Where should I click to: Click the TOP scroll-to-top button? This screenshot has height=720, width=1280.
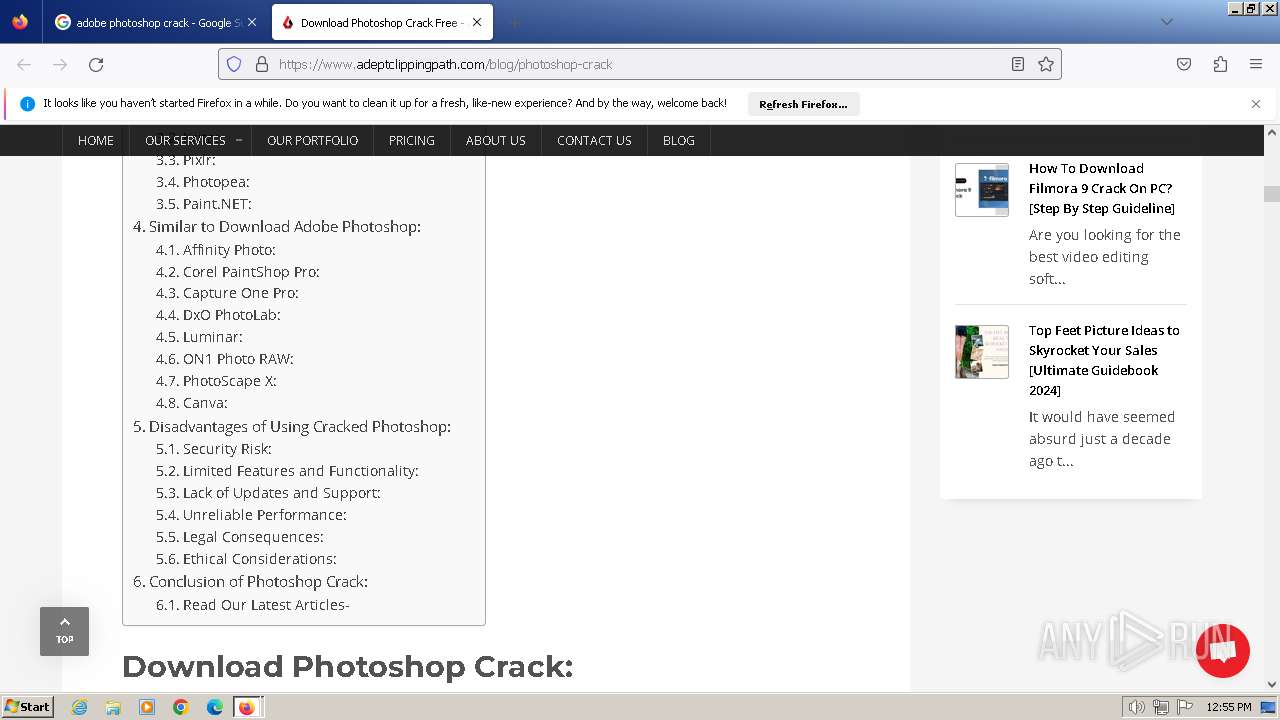64,631
